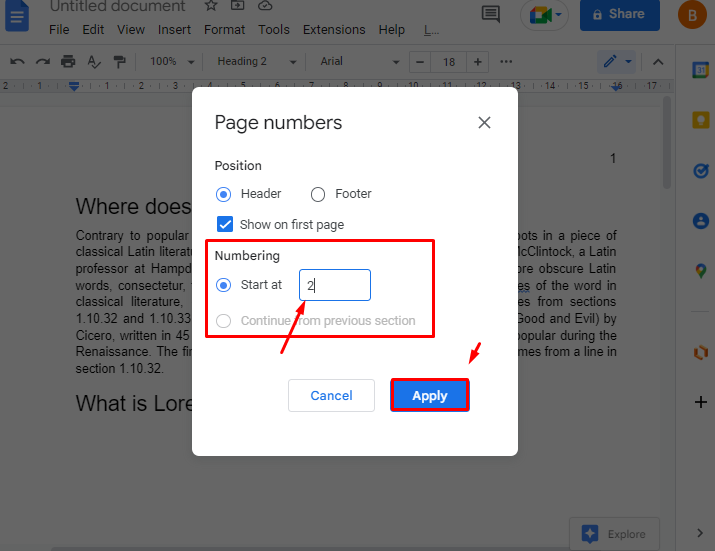Image resolution: width=715 pixels, height=551 pixels.
Task: Redo the last action
Action: pyautogui.click(x=43, y=62)
